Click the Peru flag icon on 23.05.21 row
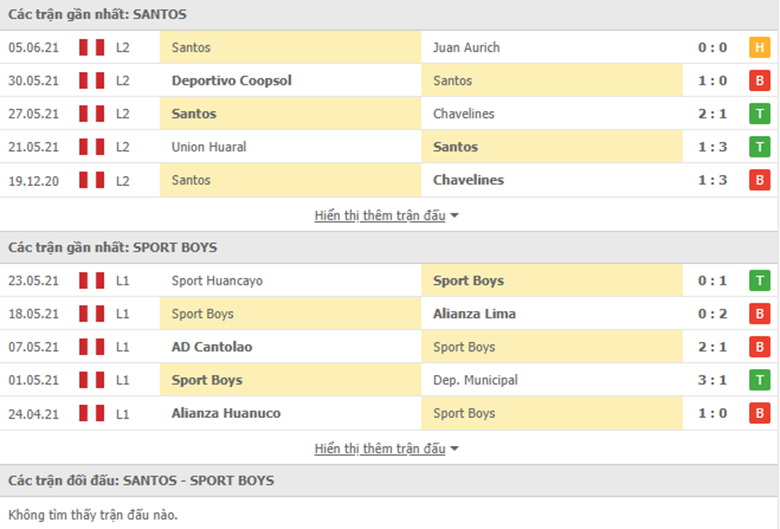The image size is (780, 529). point(92,281)
